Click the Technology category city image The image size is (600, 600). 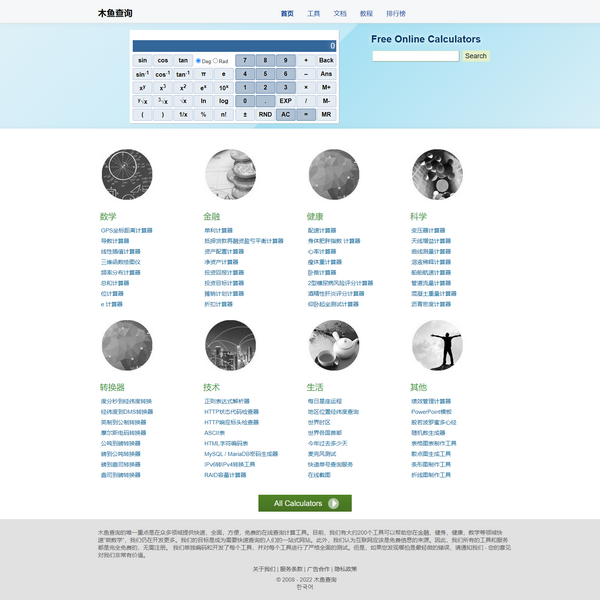pyautogui.click(x=230, y=345)
